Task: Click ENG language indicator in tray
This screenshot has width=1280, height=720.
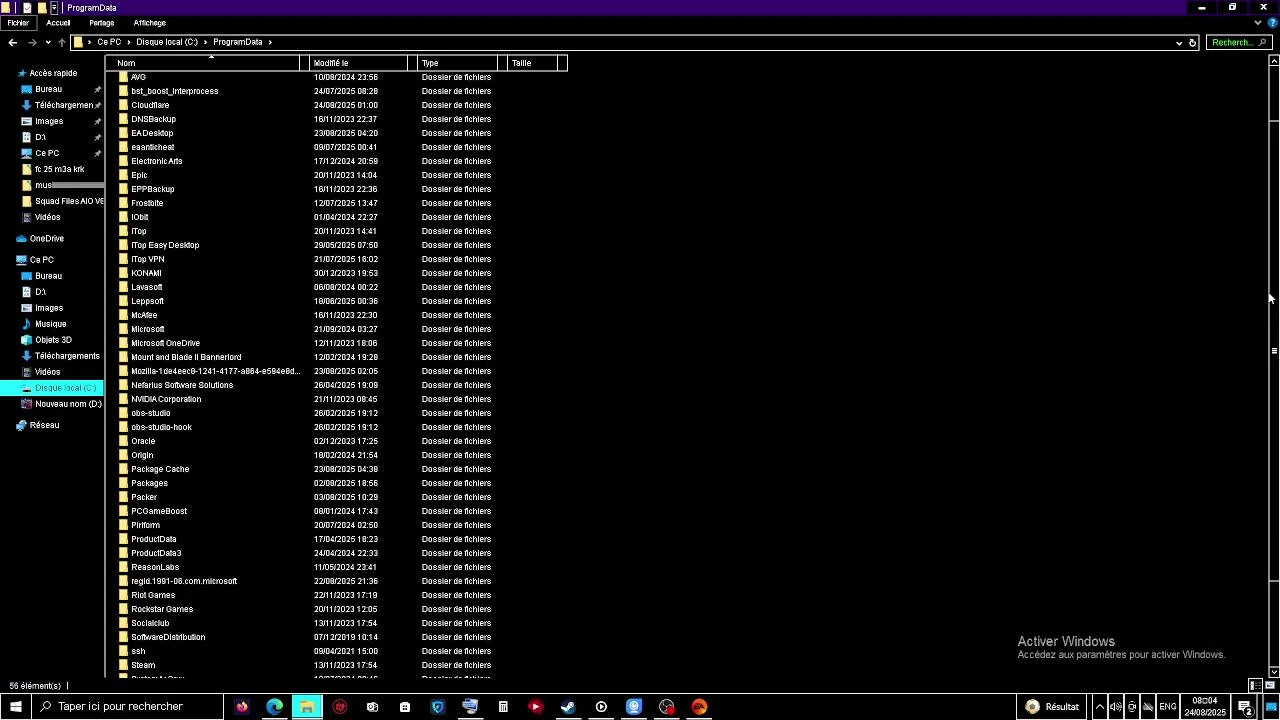Action: click(1167, 707)
